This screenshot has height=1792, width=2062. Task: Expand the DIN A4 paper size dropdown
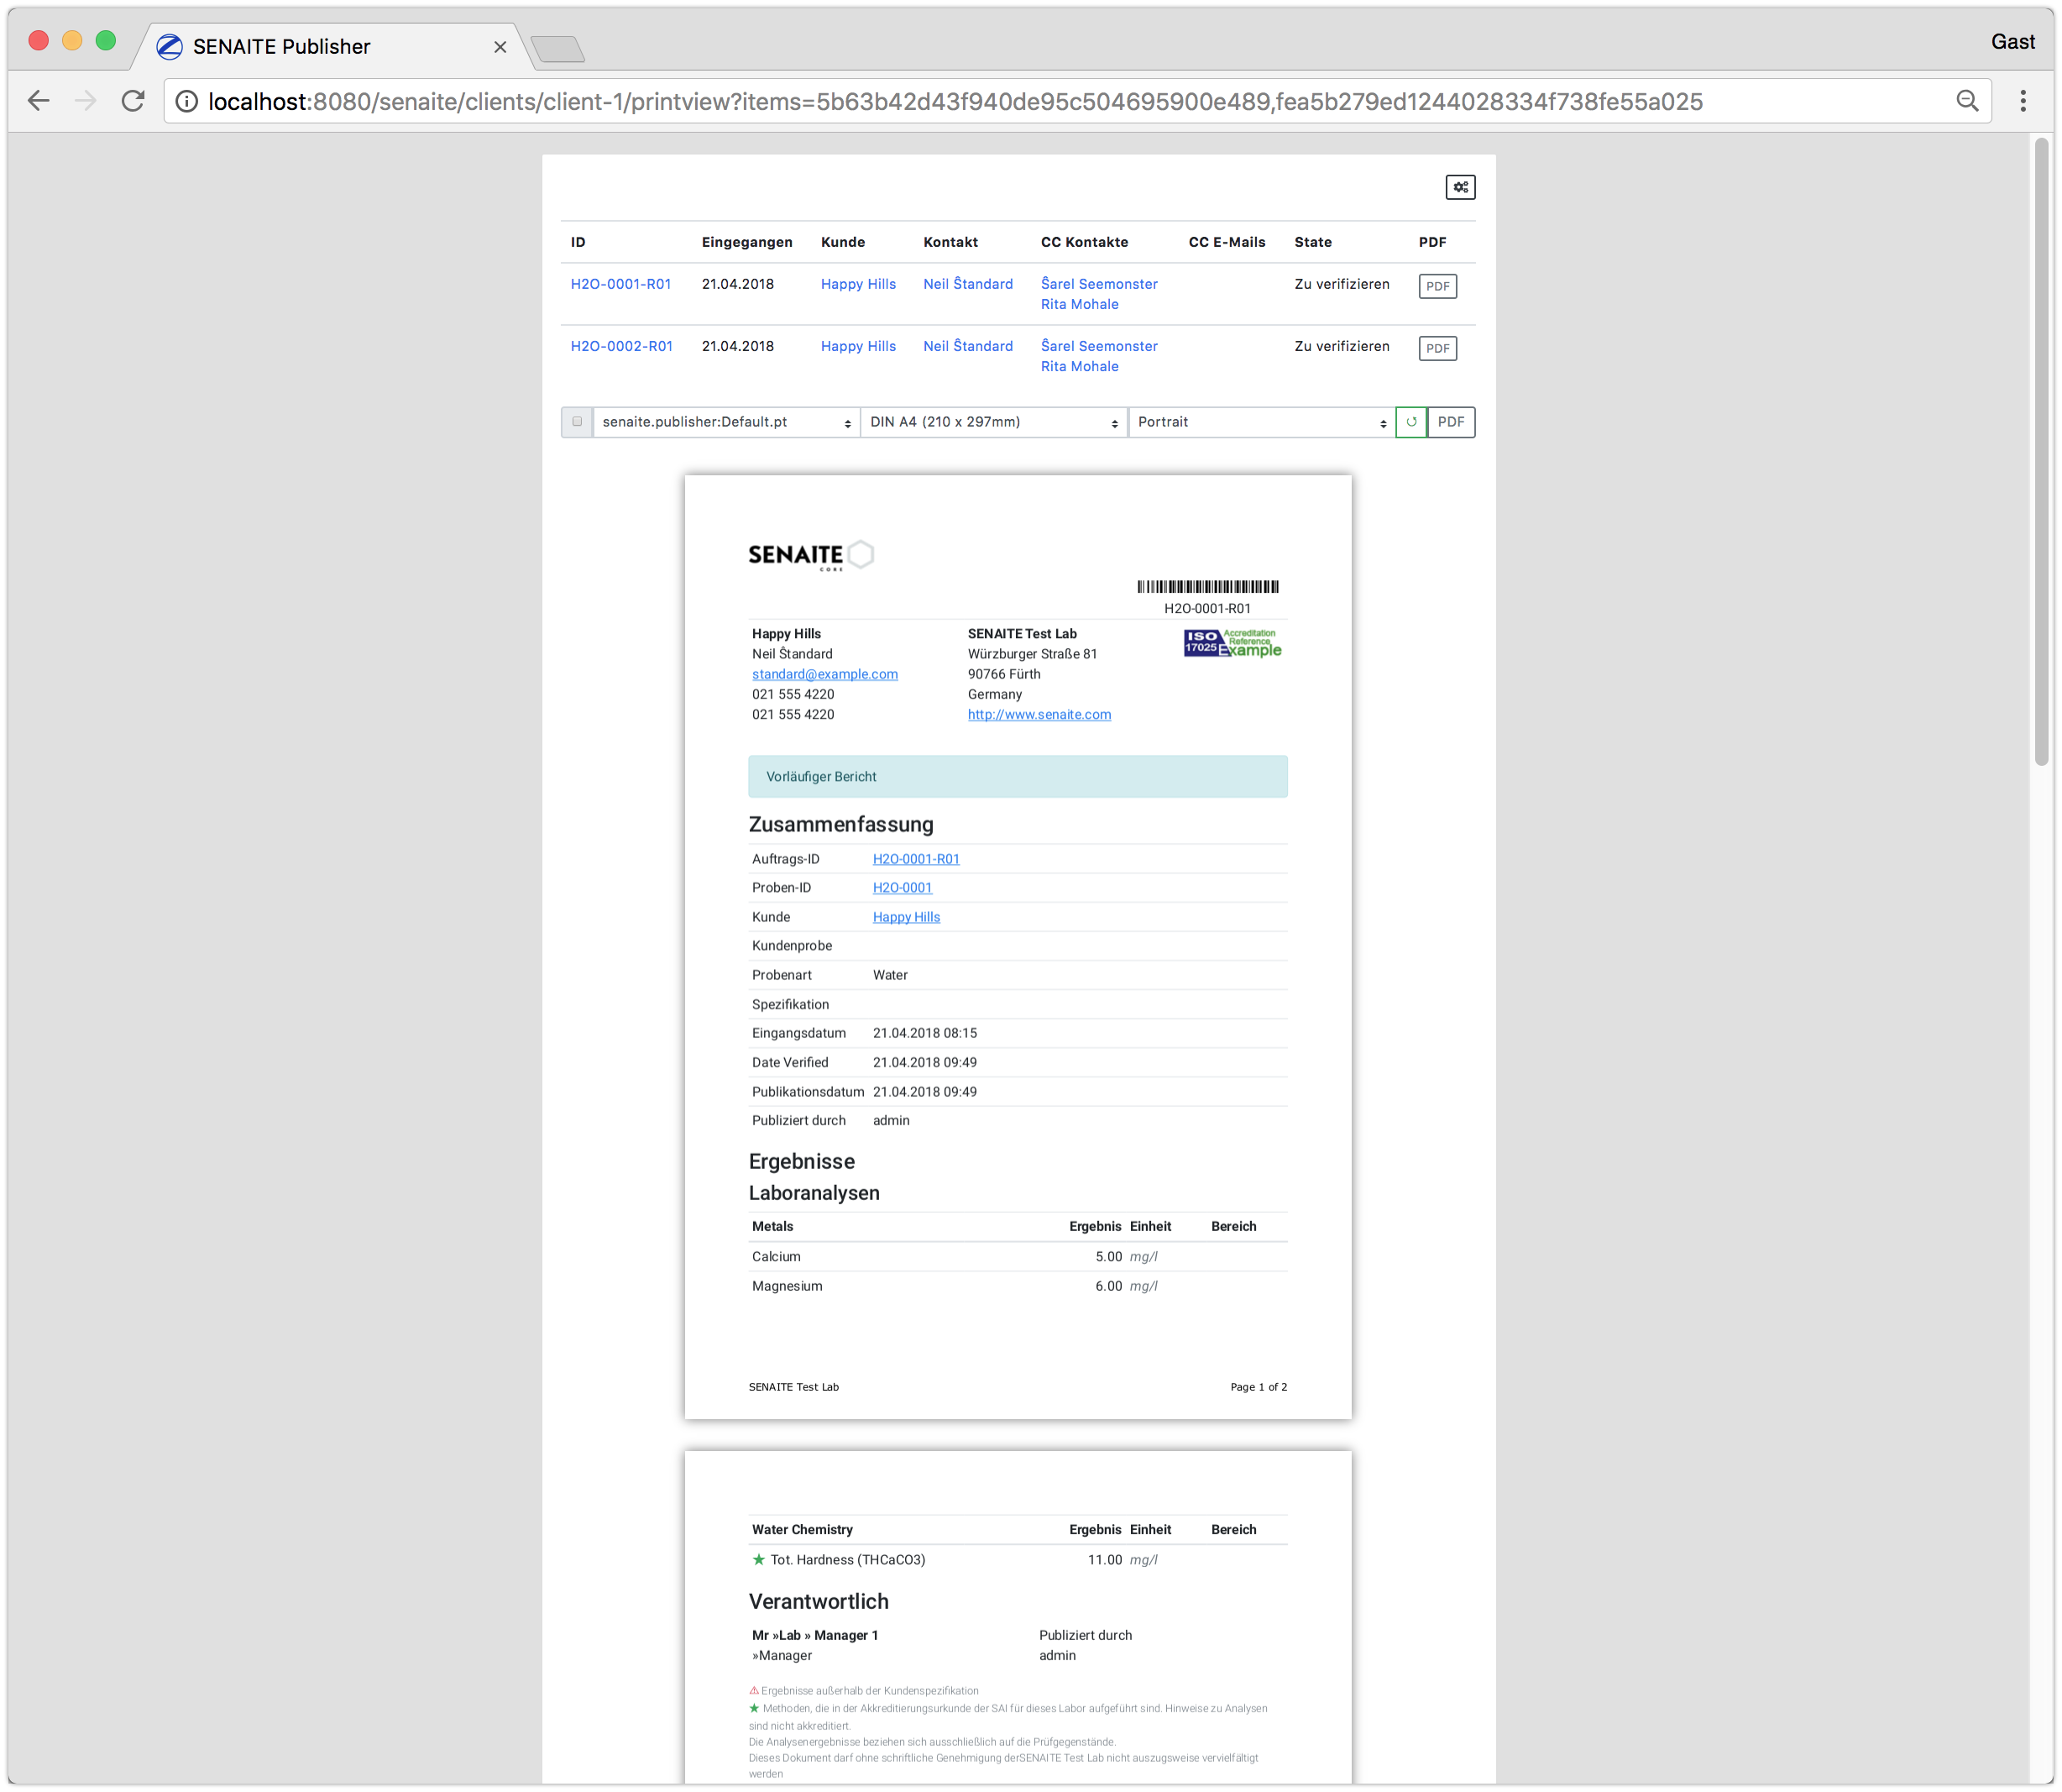pyautogui.click(x=993, y=422)
